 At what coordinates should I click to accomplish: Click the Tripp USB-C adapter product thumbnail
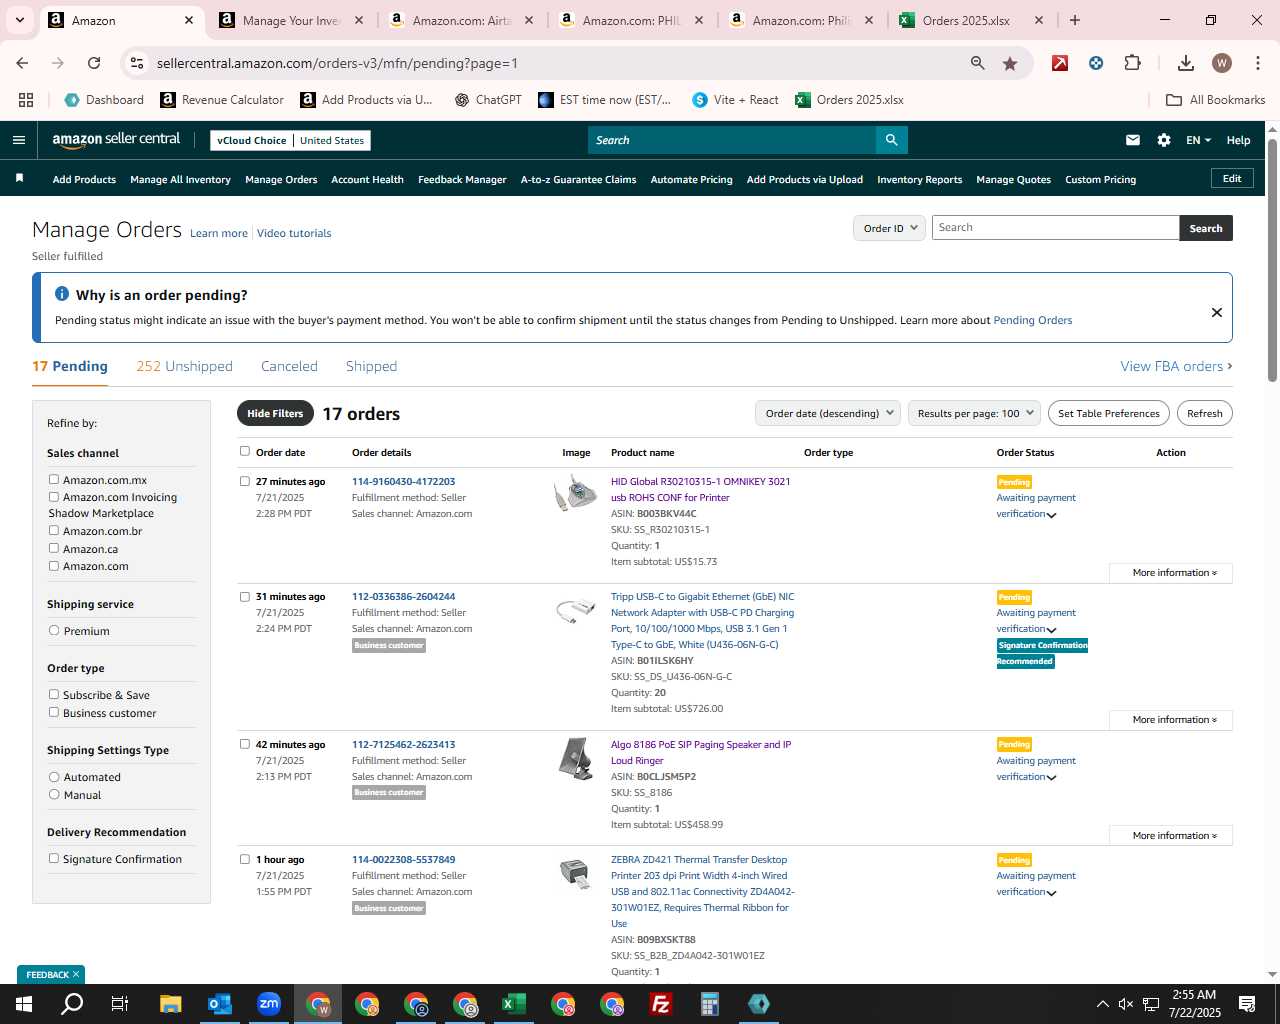click(x=575, y=610)
